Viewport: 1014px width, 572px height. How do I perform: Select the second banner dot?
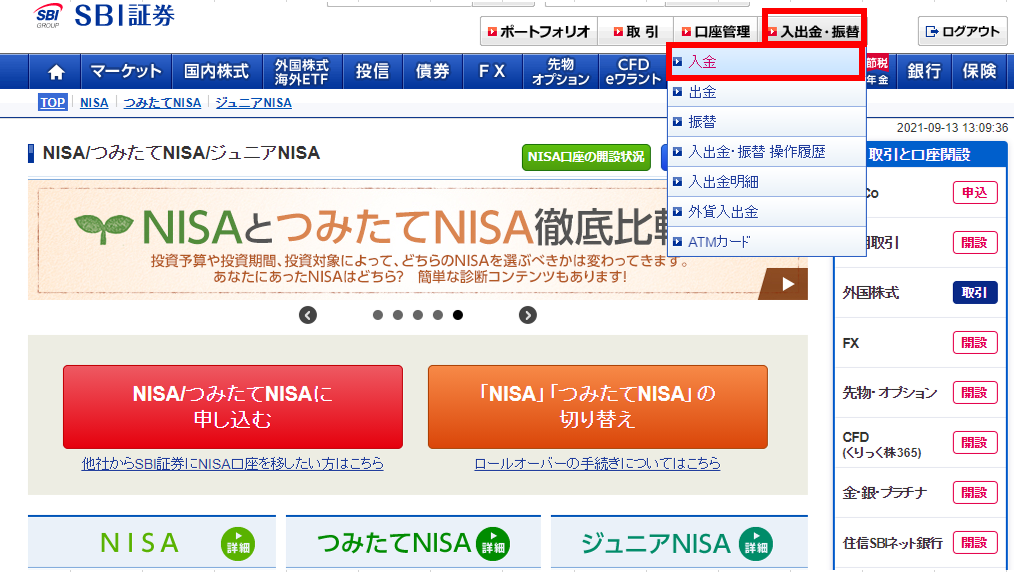pos(398,315)
